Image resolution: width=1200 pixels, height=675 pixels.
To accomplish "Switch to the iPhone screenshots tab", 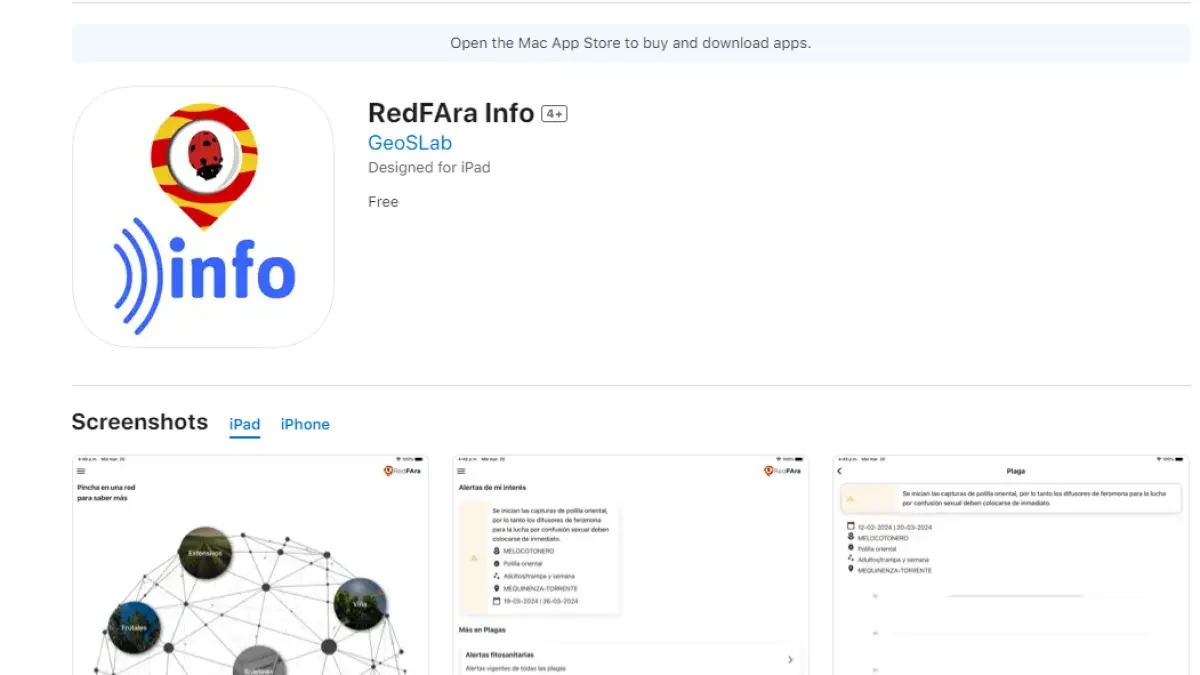I will [305, 424].
